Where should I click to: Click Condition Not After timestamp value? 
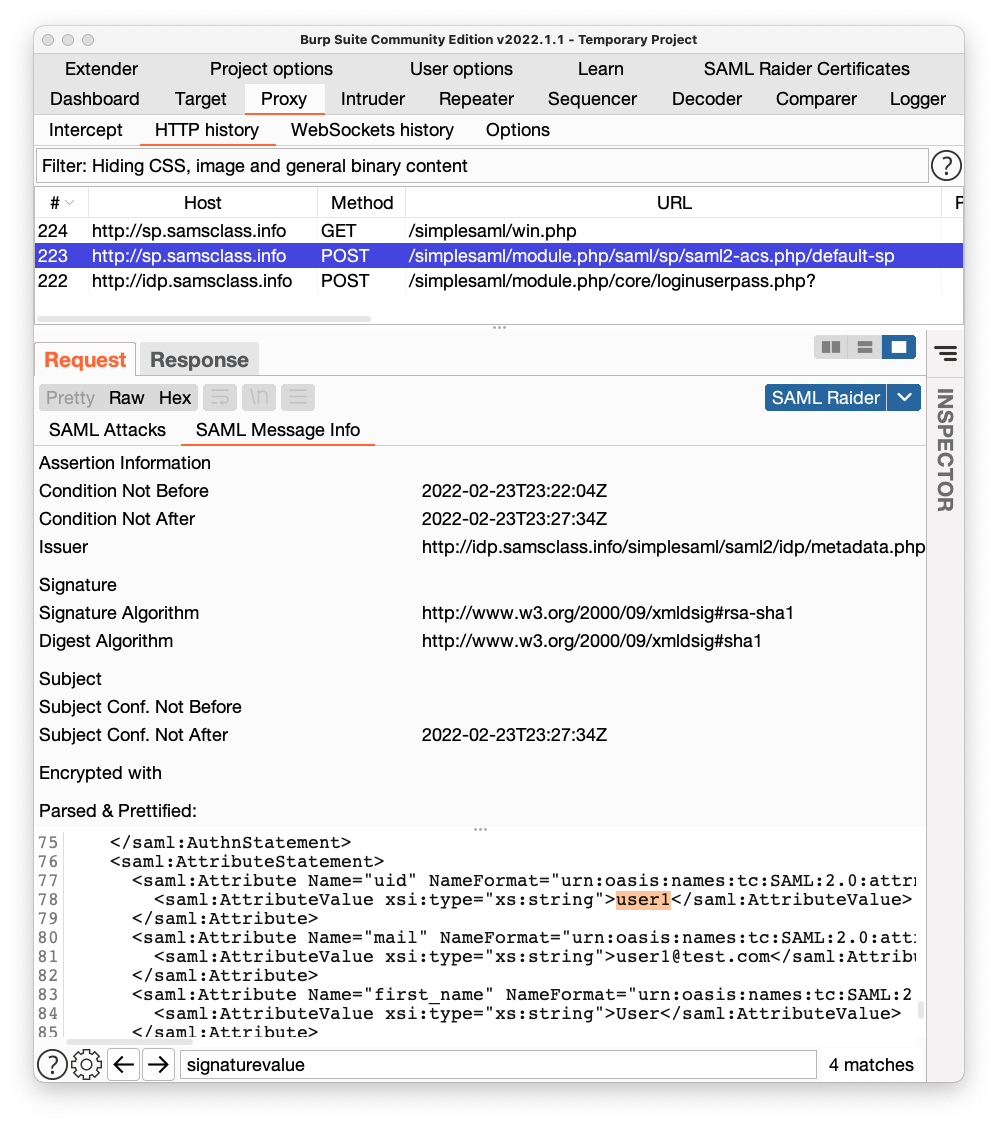pyautogui.click(x=514, y=519)
